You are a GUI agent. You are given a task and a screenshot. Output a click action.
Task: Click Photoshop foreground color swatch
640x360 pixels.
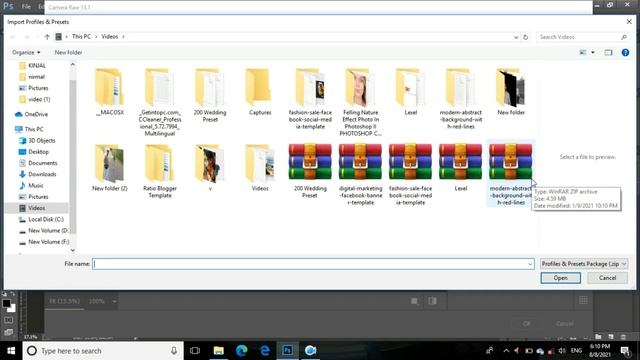click(6, 303)
